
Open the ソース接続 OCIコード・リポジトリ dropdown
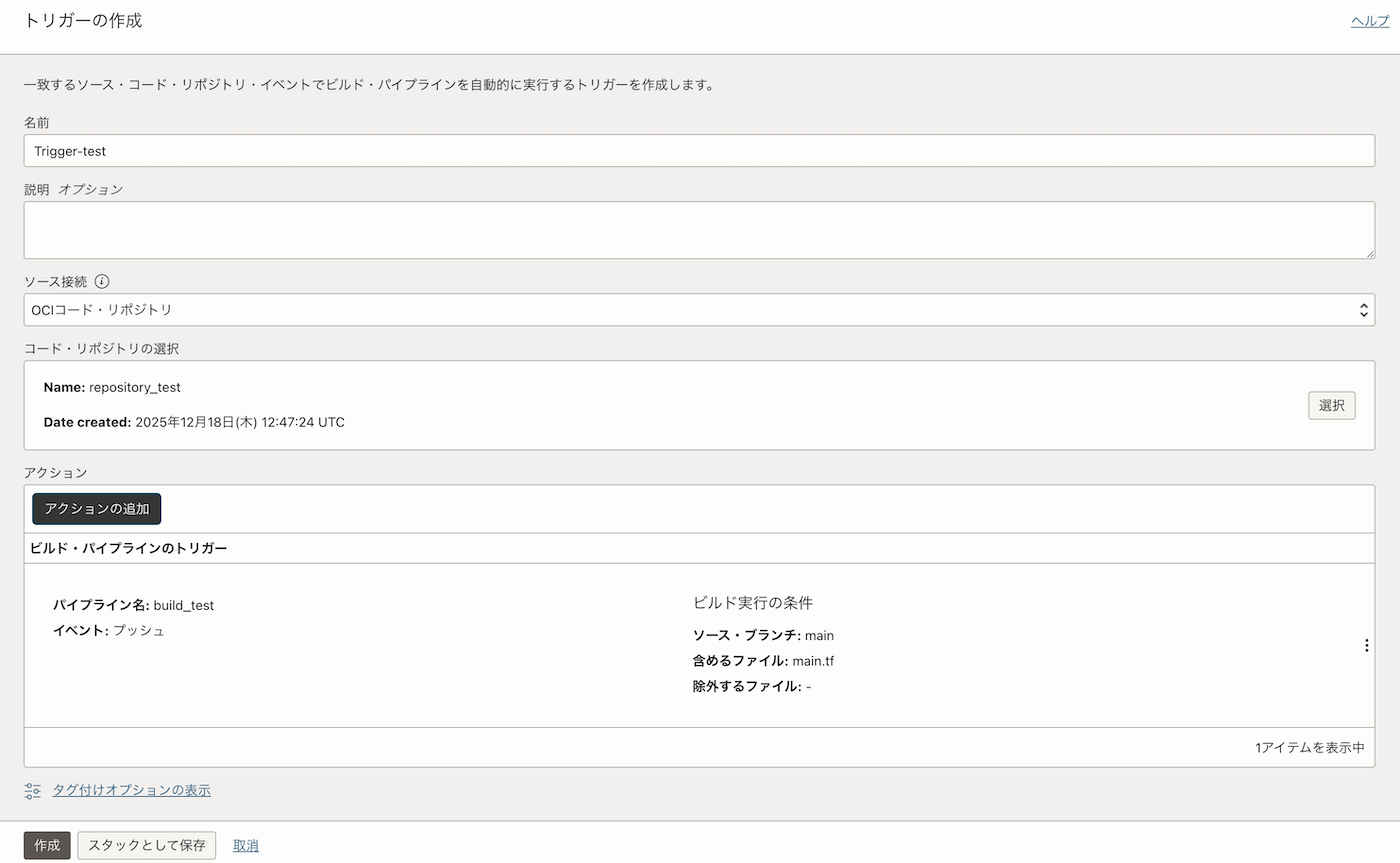pyautogui.click(x=690, y=310)
